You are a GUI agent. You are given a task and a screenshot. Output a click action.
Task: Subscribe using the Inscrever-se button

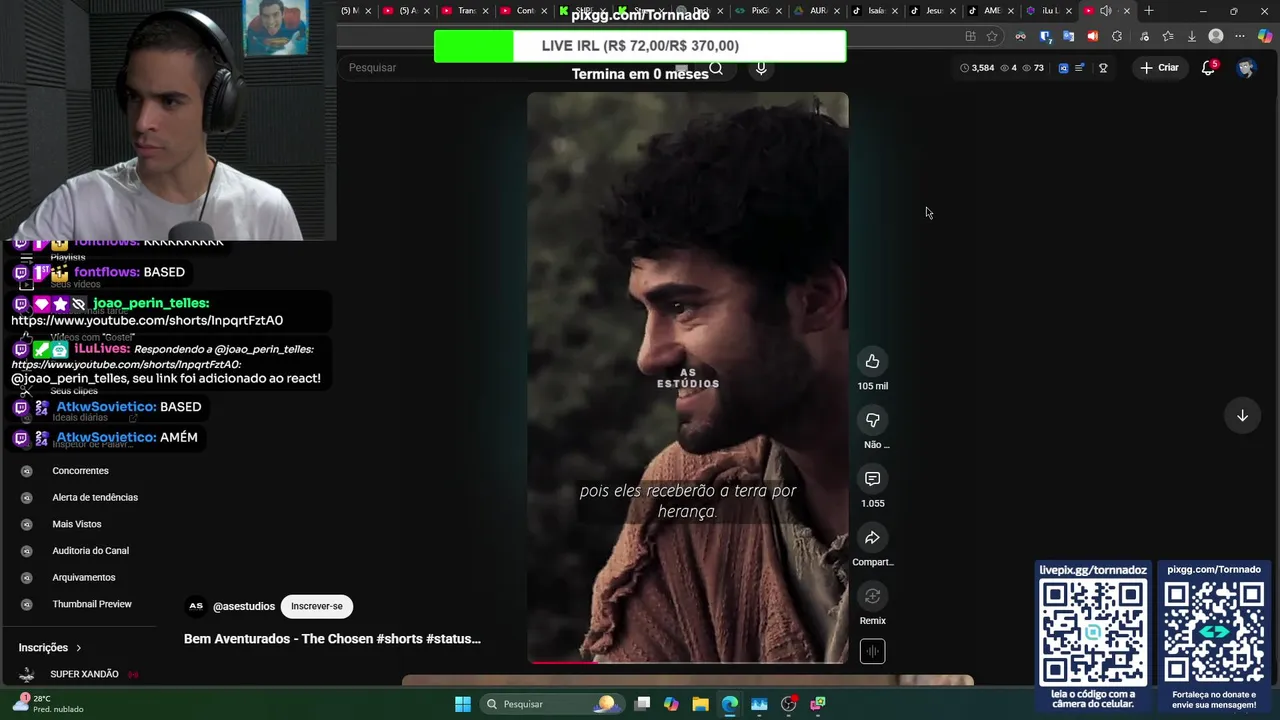pos(317,606)
